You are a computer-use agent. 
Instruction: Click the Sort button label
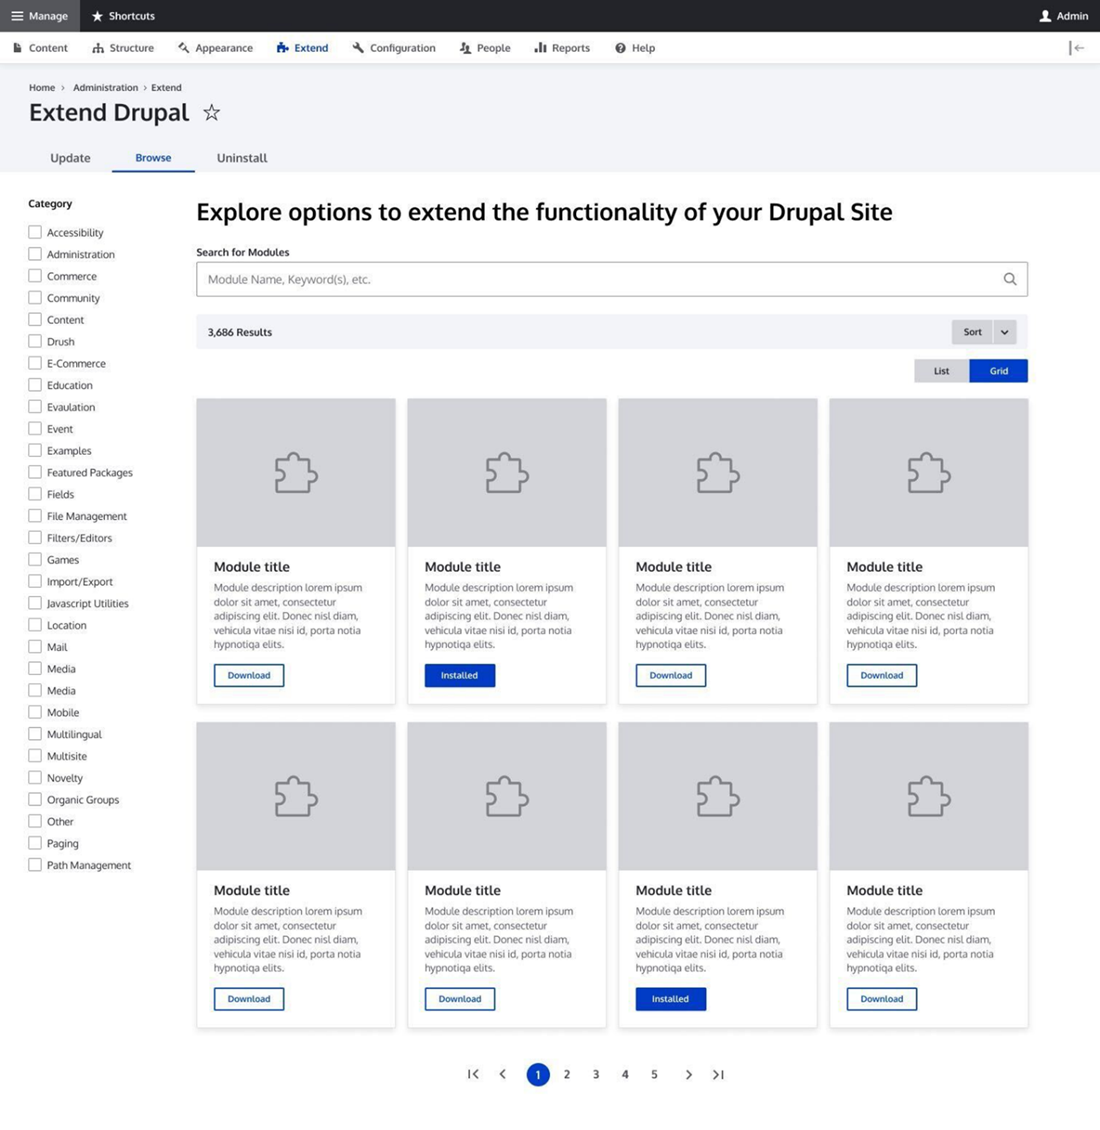coord(972,332)
